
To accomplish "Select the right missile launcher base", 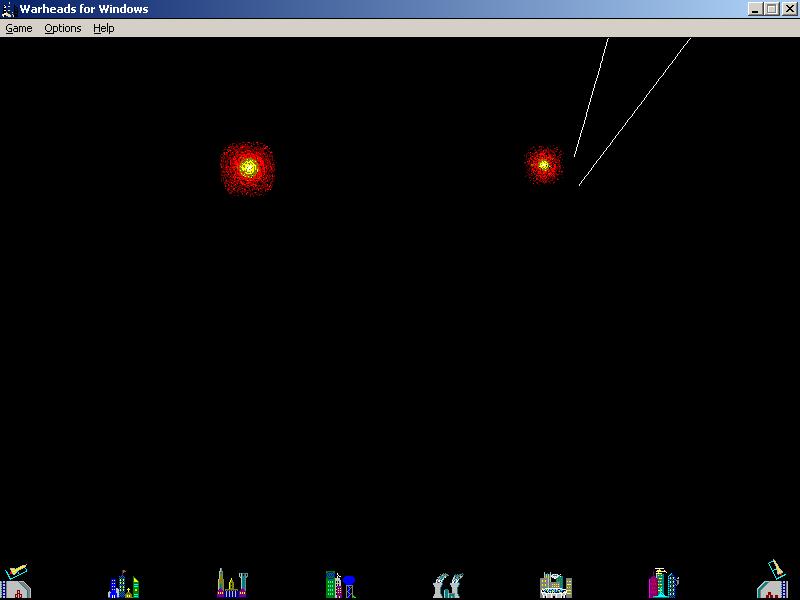I will click(x=773, y=580).
